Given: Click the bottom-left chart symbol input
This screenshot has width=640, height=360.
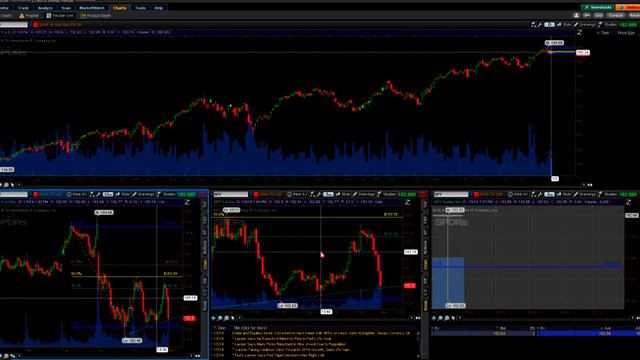Looking at the screenshot, I should coord(14,194).
